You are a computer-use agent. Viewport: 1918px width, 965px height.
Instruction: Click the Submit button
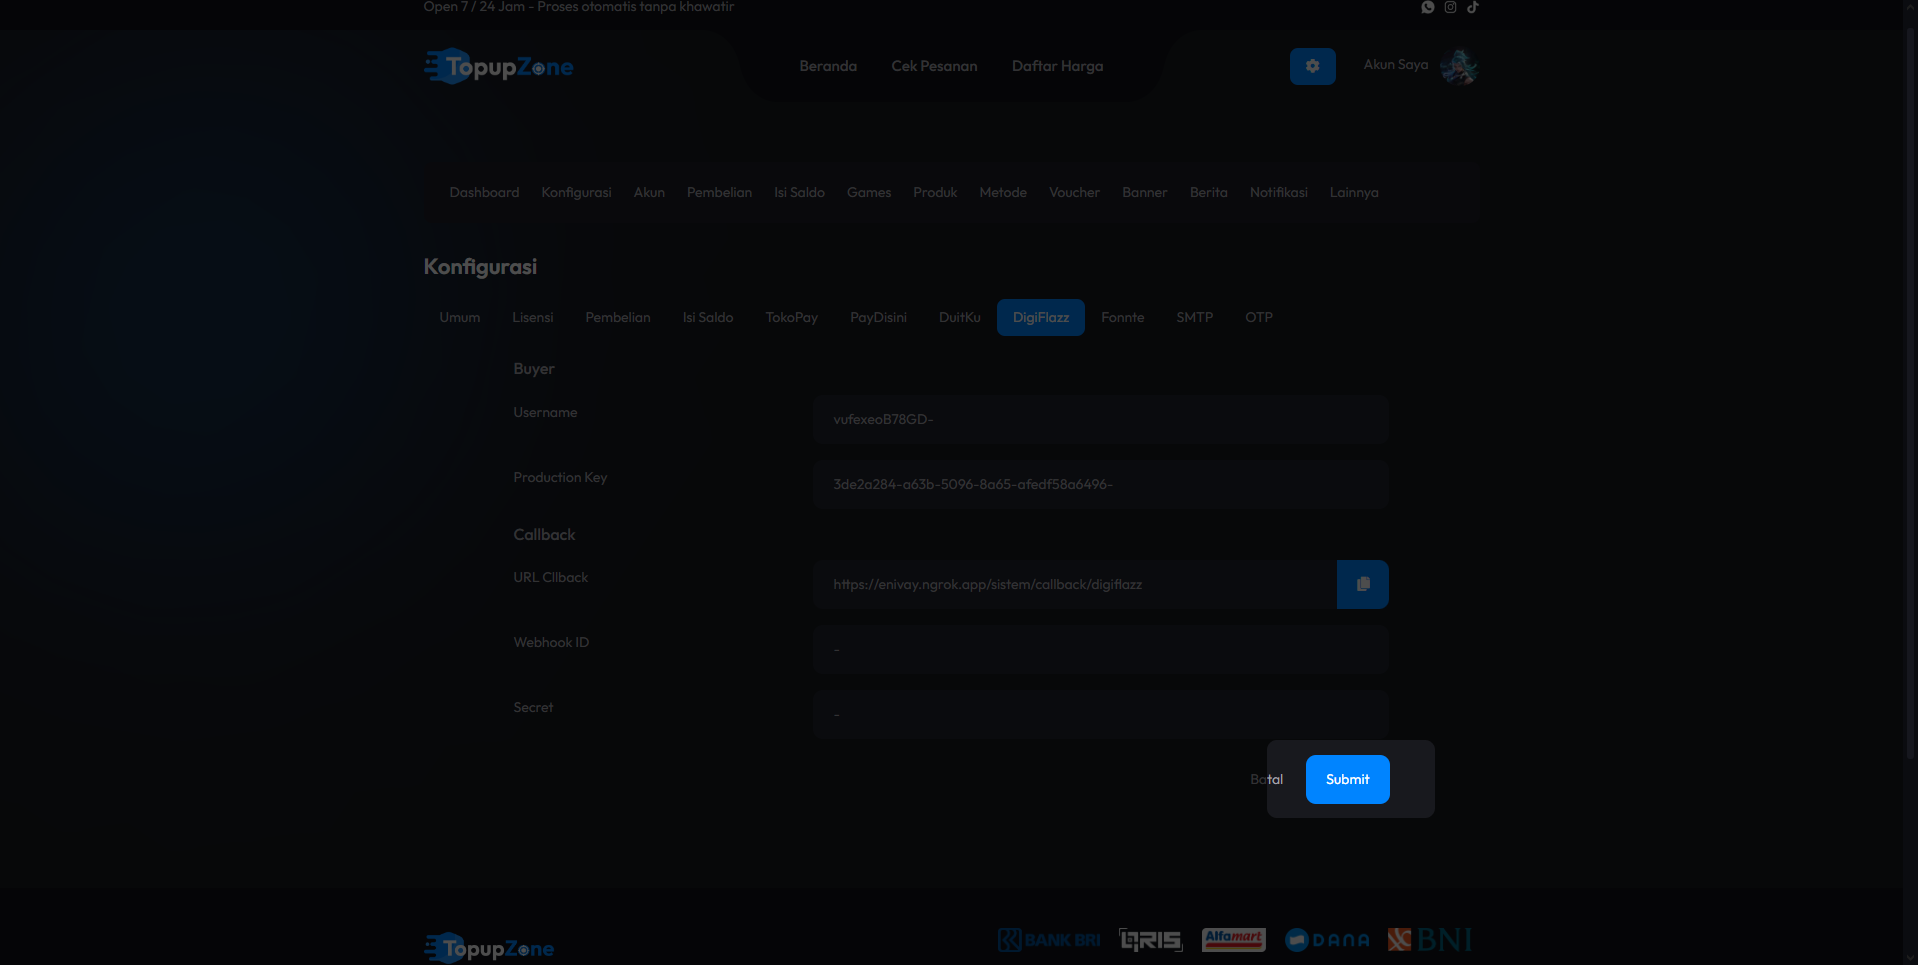[x=1347, y=779]
